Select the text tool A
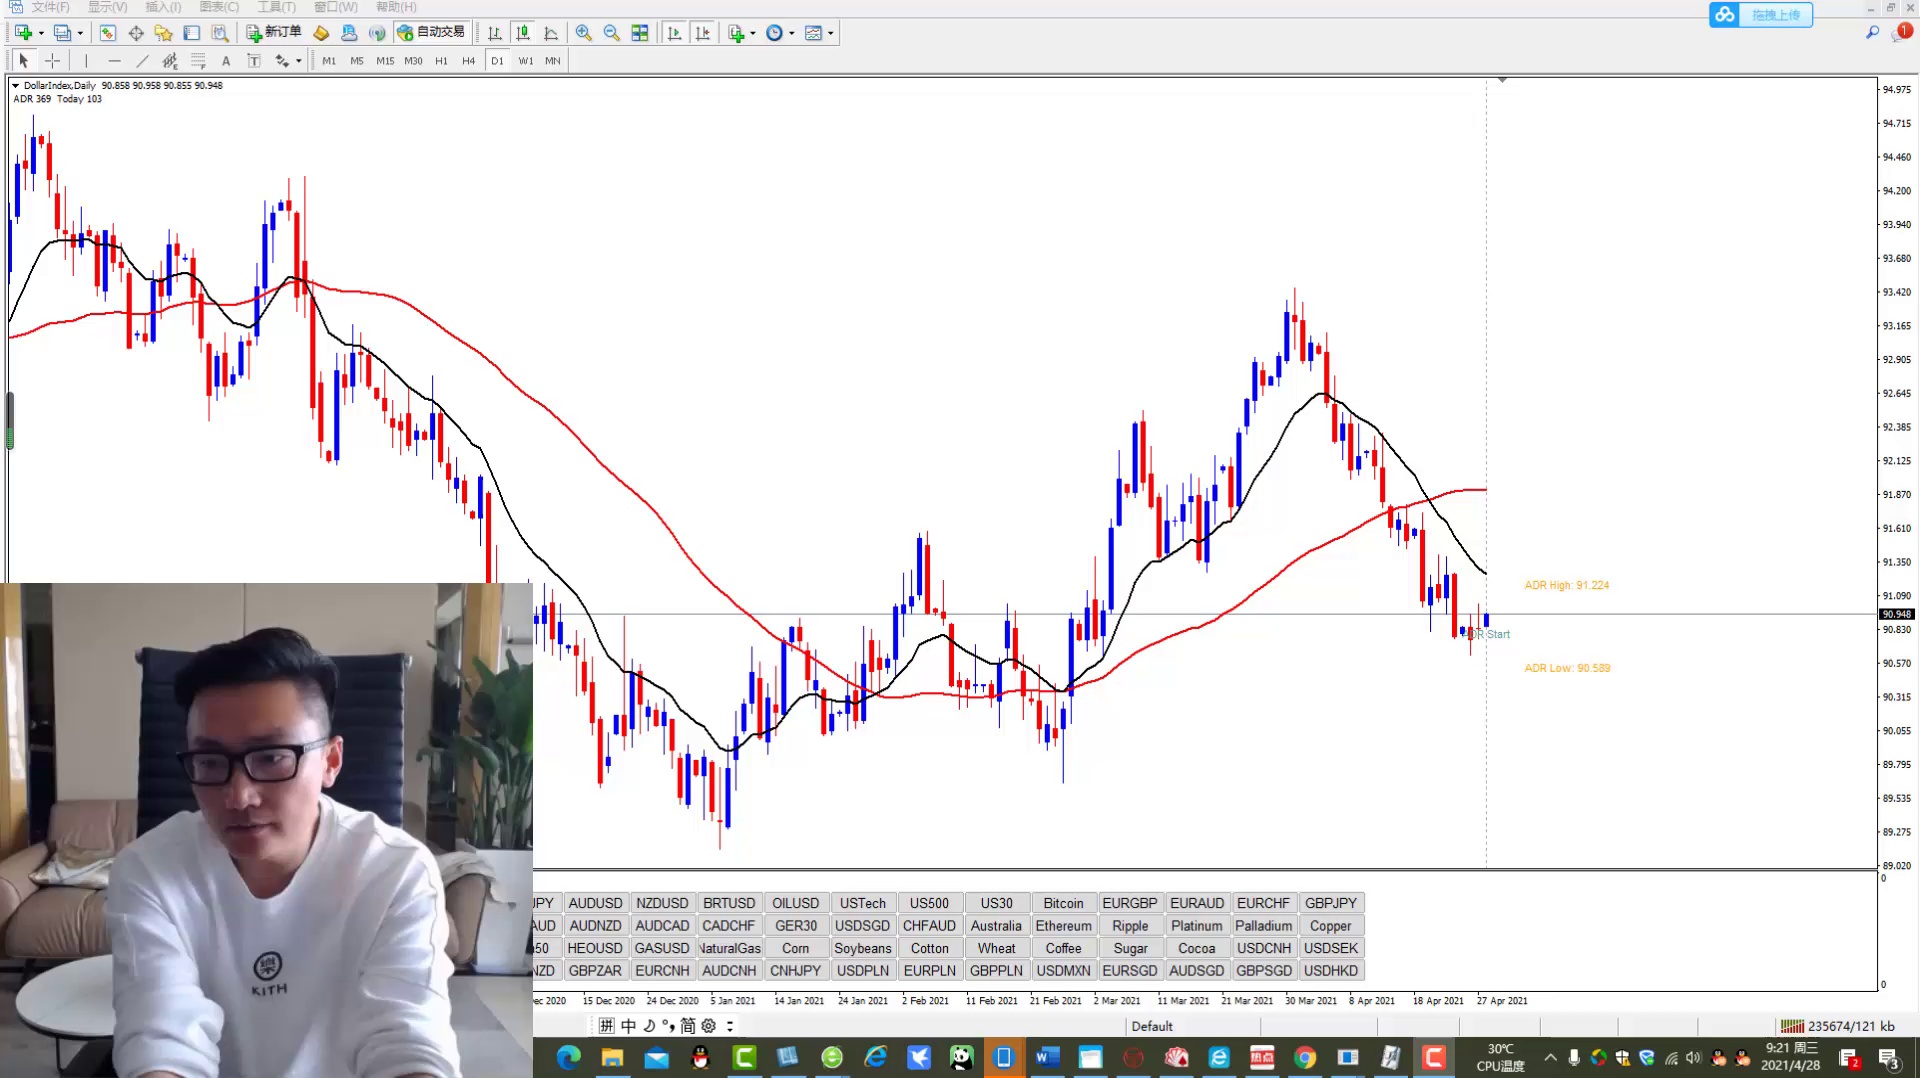Viewport: 1920px width, 1078px height. pyautogui.click(x=226, y=61)
